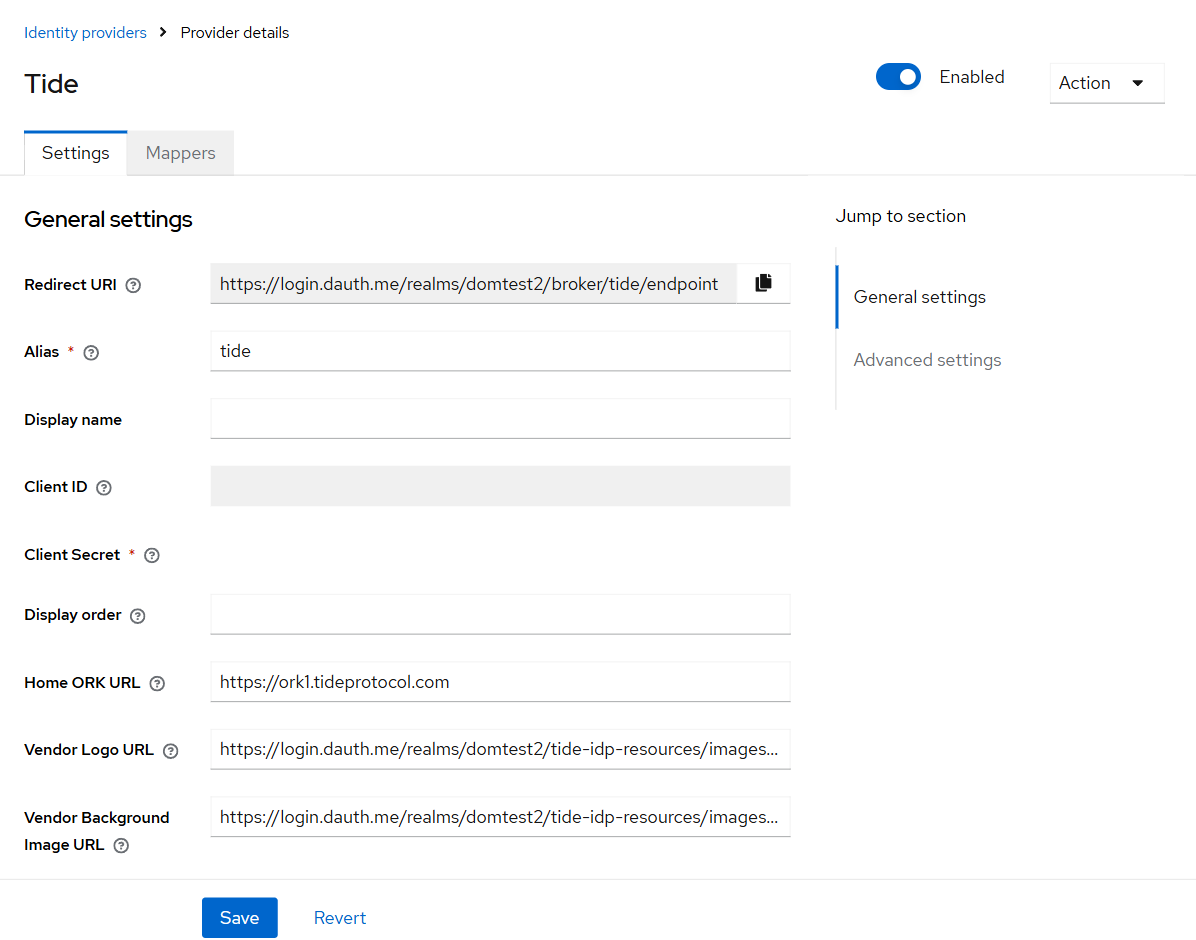
Task: Click the General settings form heading
Action: [108, 220]
